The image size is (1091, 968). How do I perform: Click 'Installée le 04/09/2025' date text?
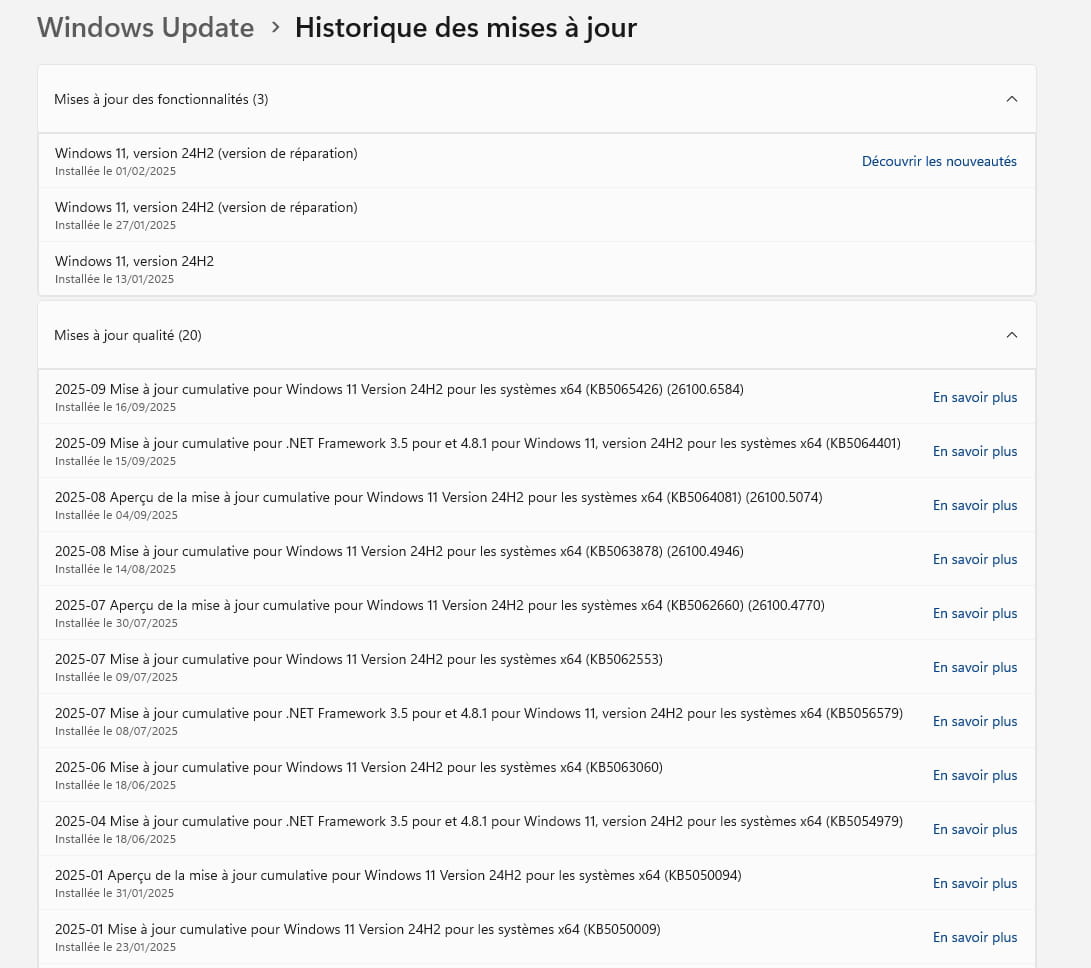[x=116, y=515]
